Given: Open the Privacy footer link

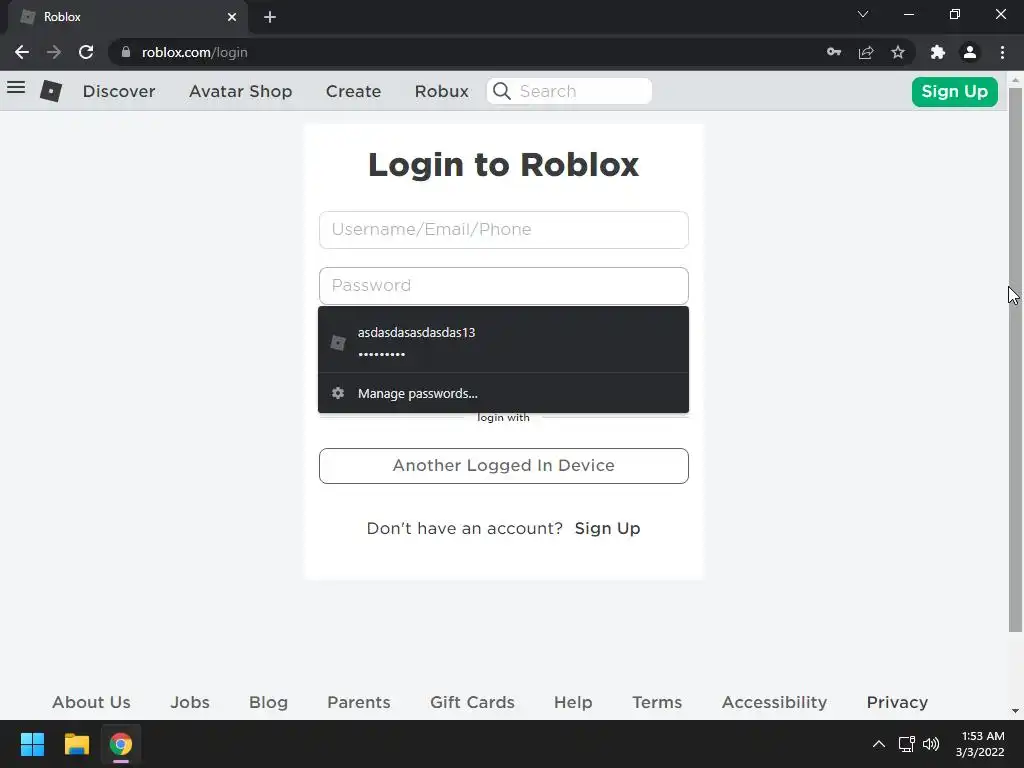Looking at the screenshot, I should point(897,702).
